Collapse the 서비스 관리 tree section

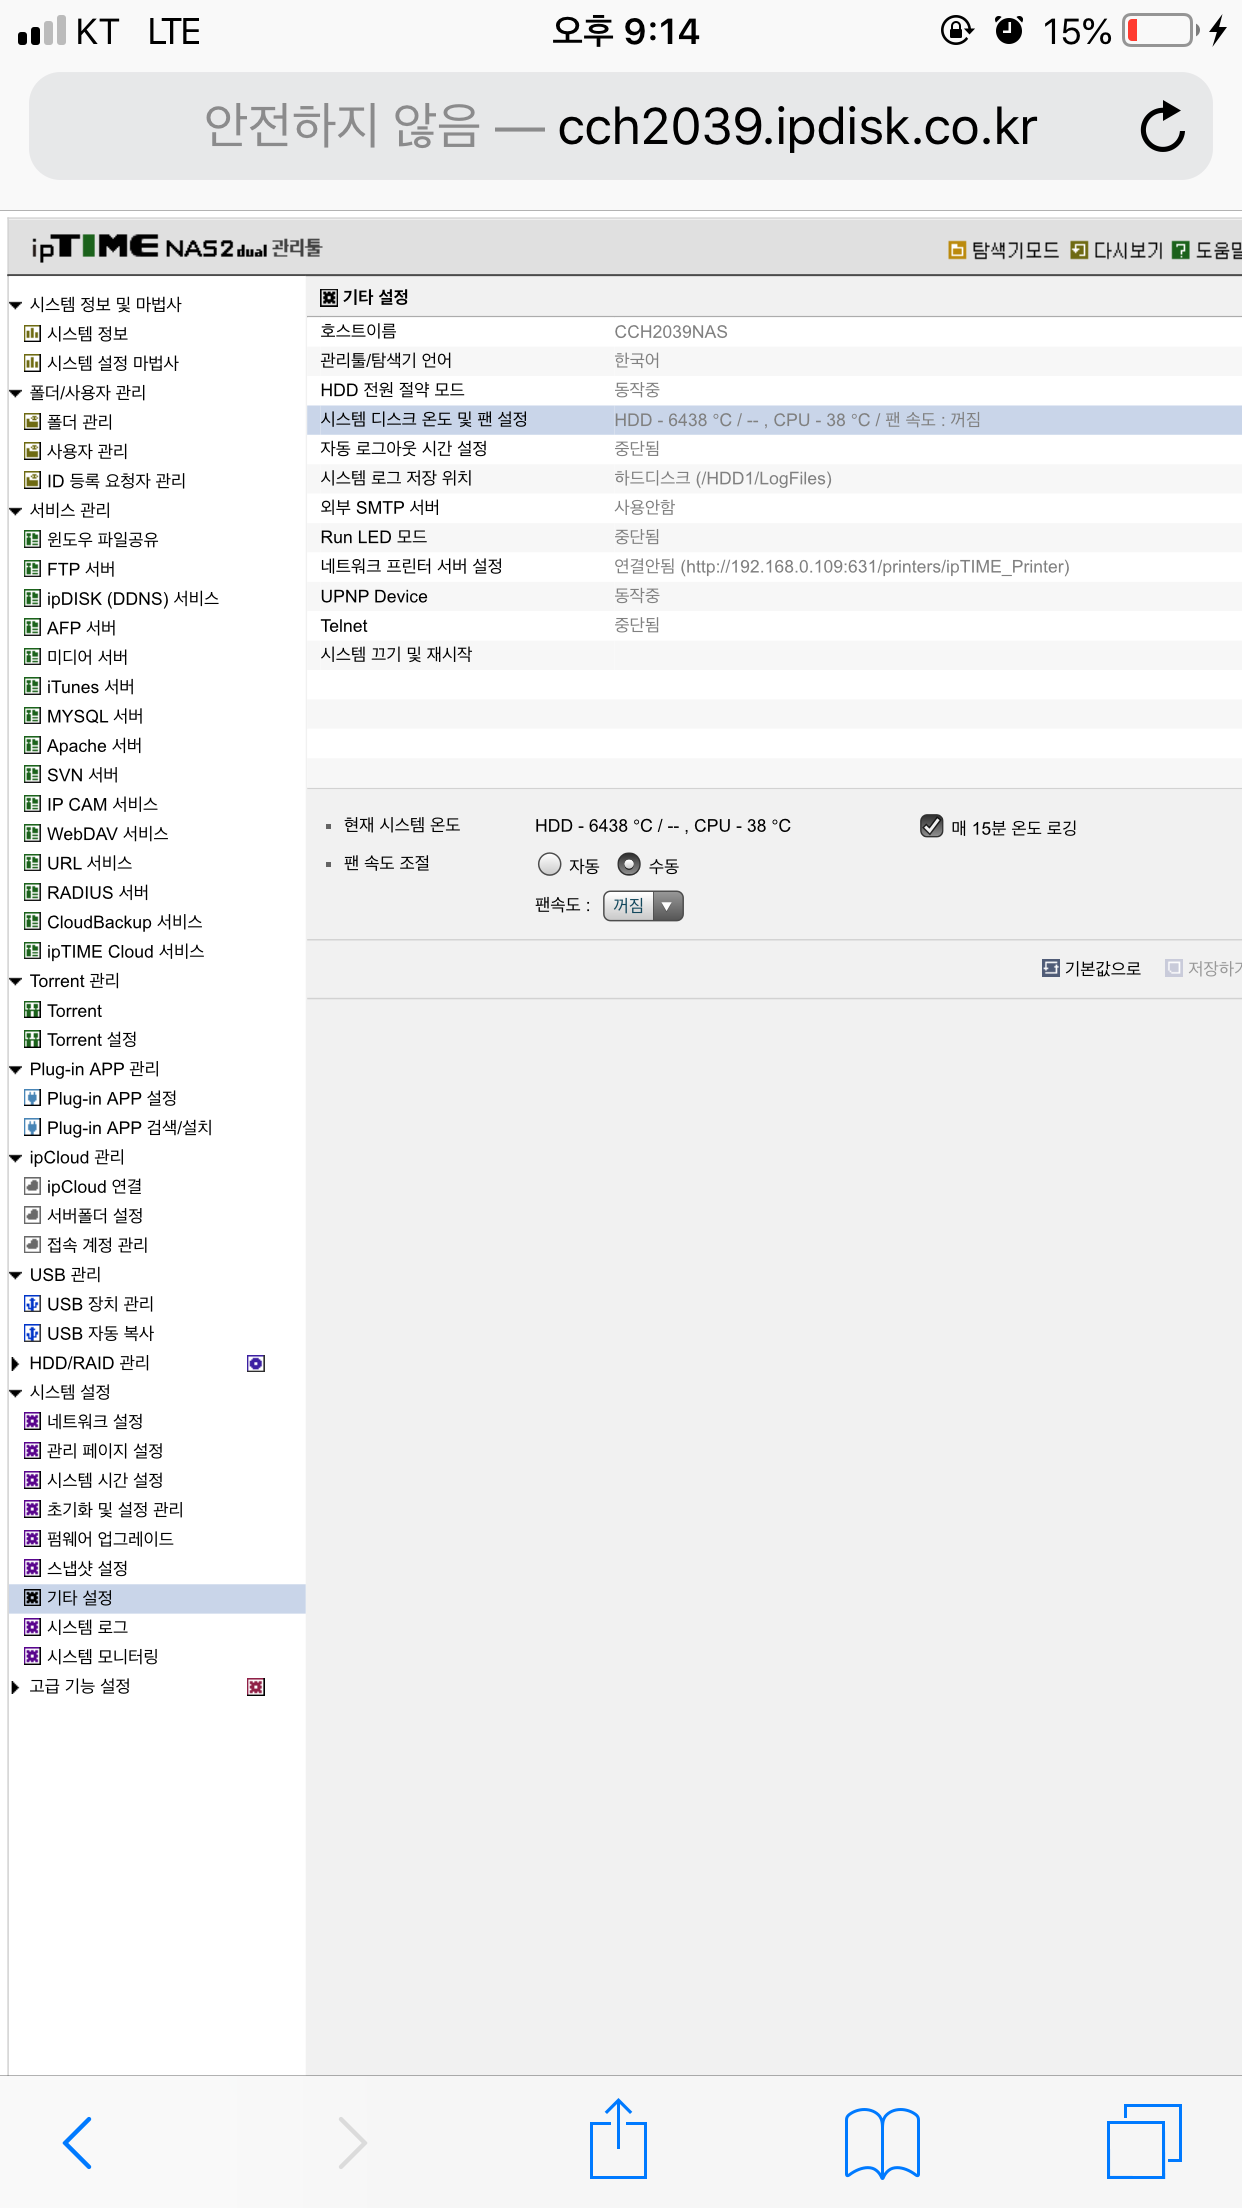(15, 511)
